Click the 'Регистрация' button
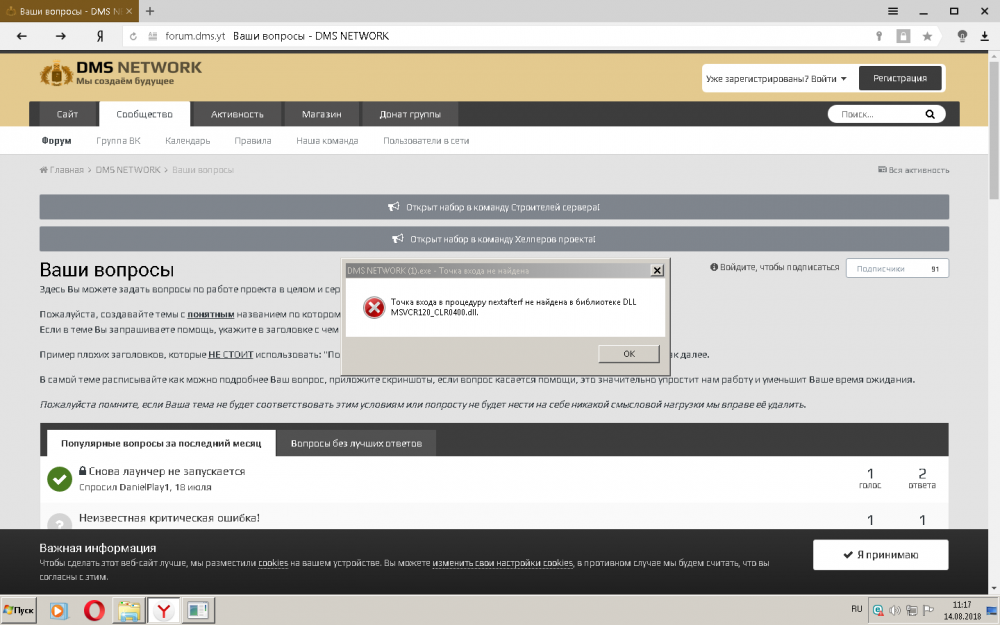Viewport: 1000px width, 625px height. (899, 78)
